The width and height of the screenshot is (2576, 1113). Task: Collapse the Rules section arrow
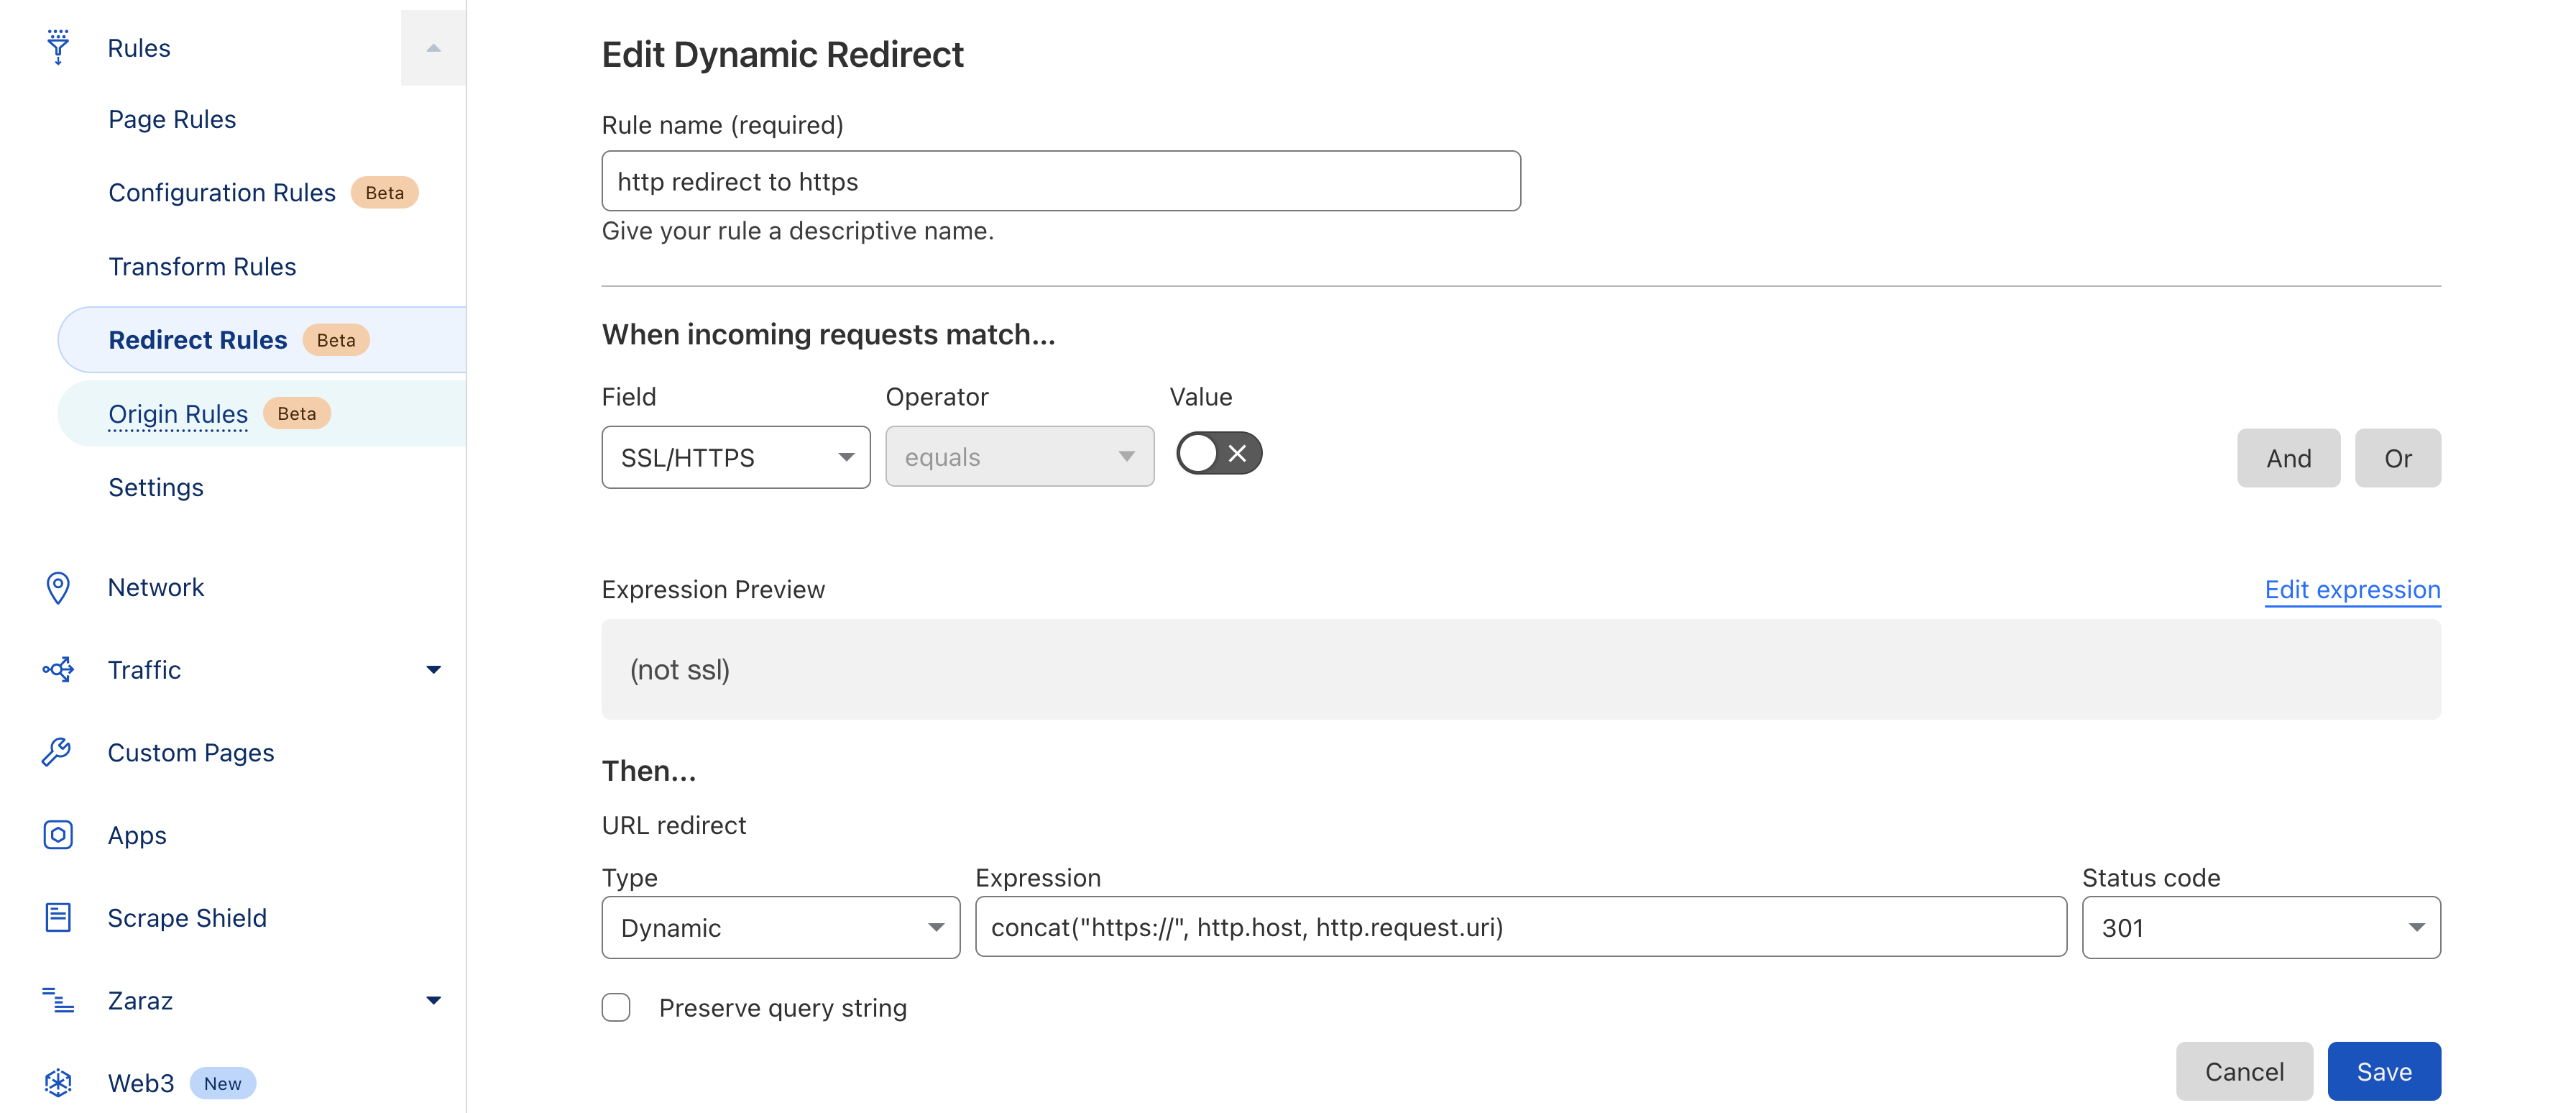[x=433, y=47]
